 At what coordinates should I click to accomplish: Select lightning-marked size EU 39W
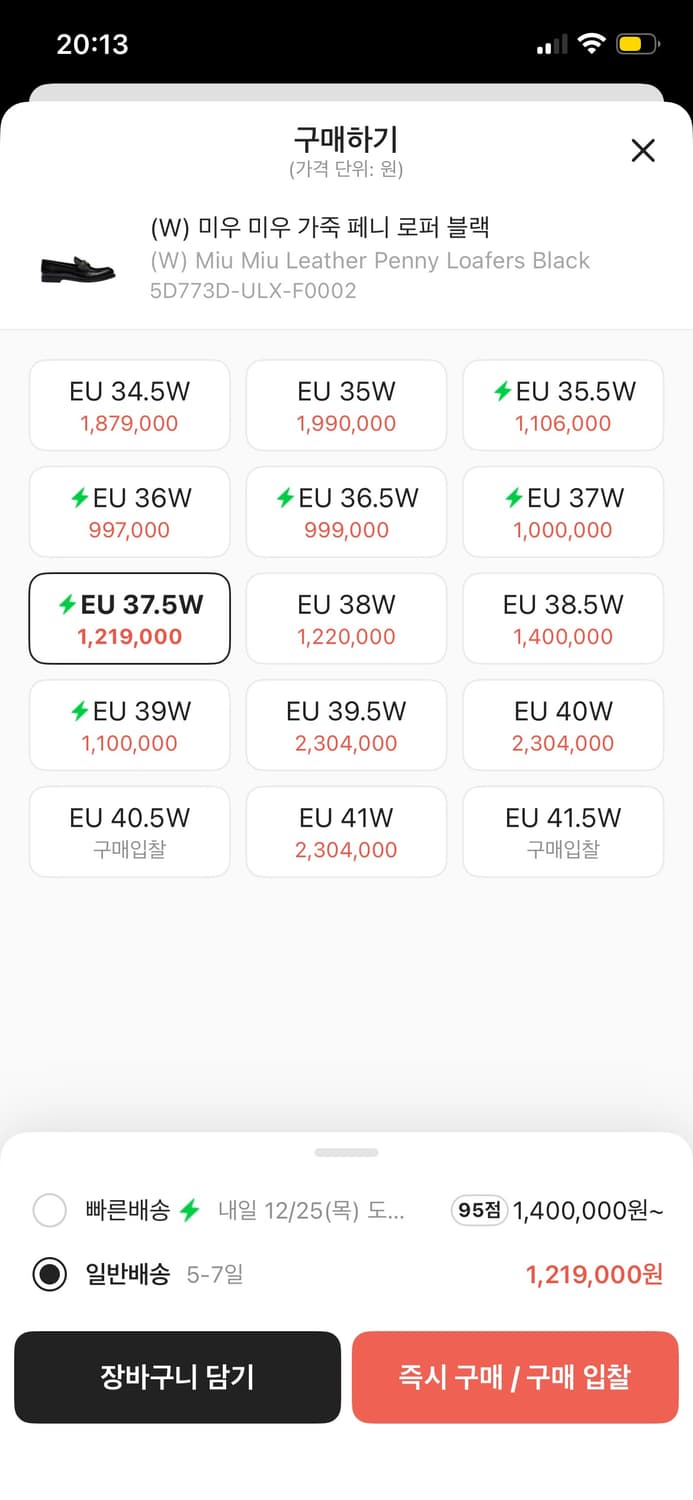[130, 725]
